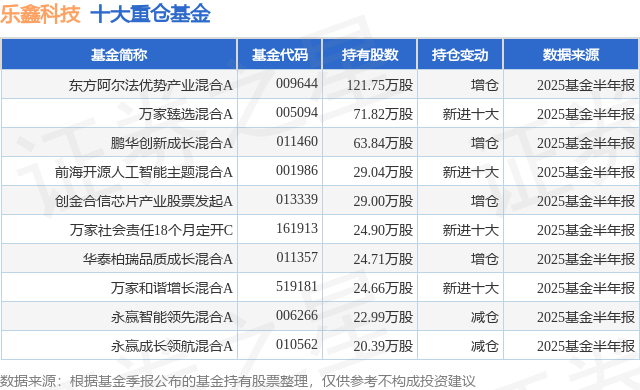
Task: Click the 持仓变动 column header
Action: click(460, 55)
